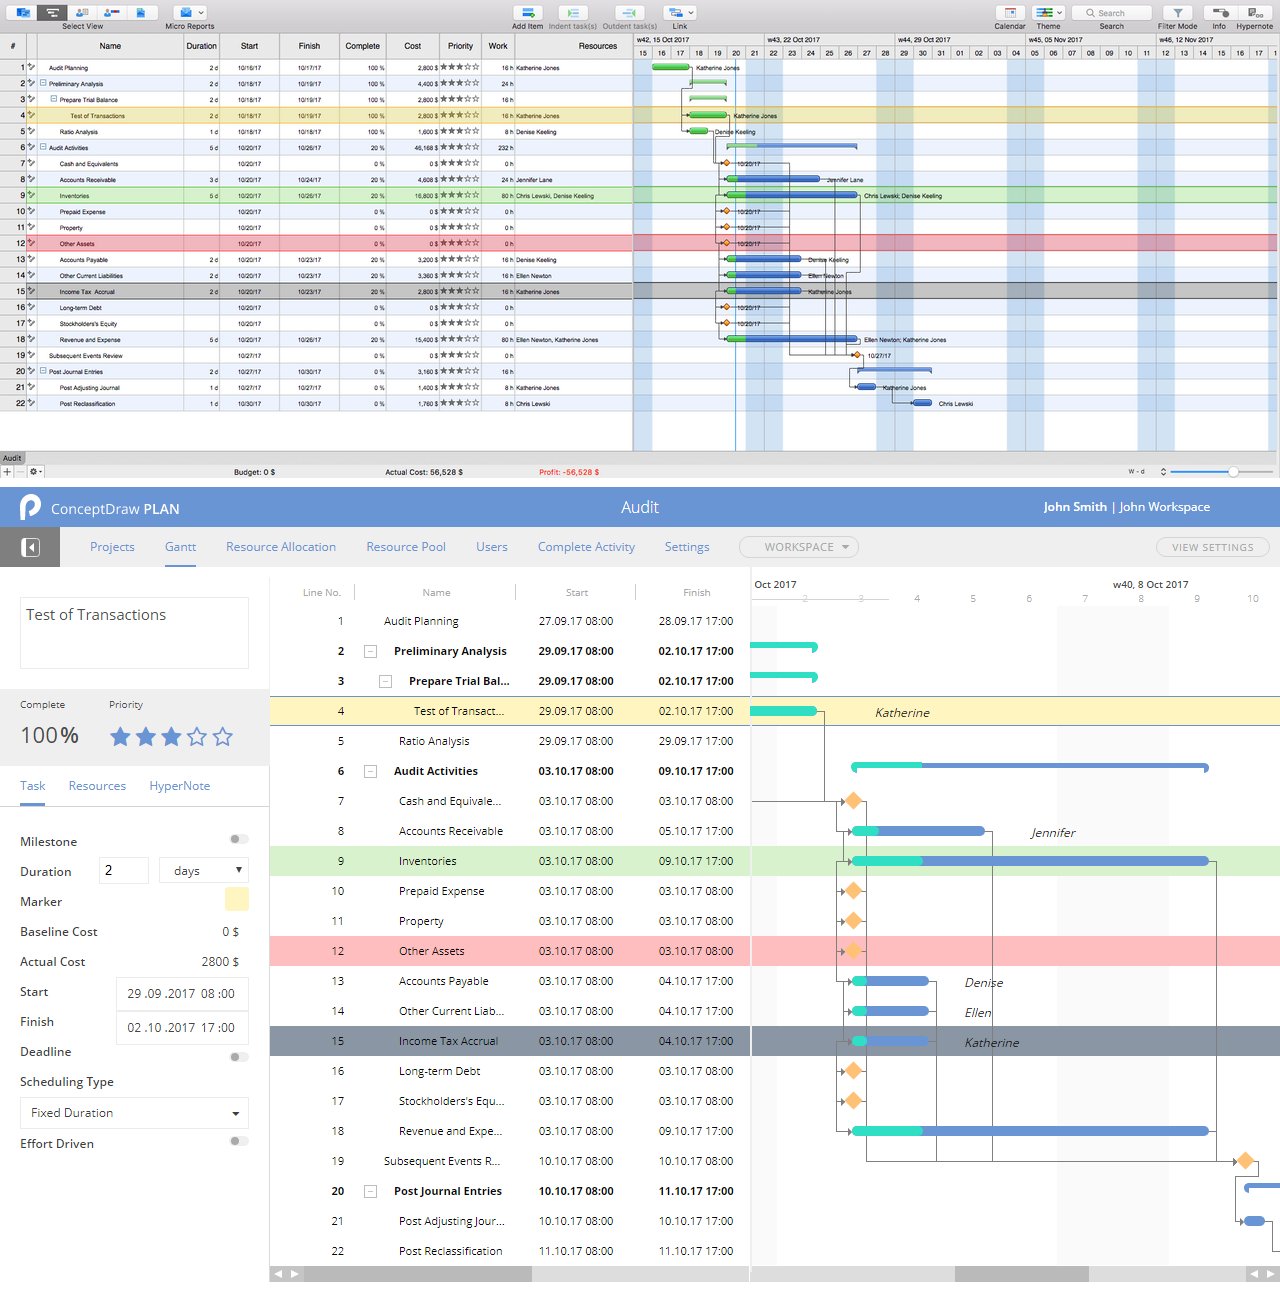Click the Duration value input field
This screenshot has height=1290, width=1280.
(124, 871)
